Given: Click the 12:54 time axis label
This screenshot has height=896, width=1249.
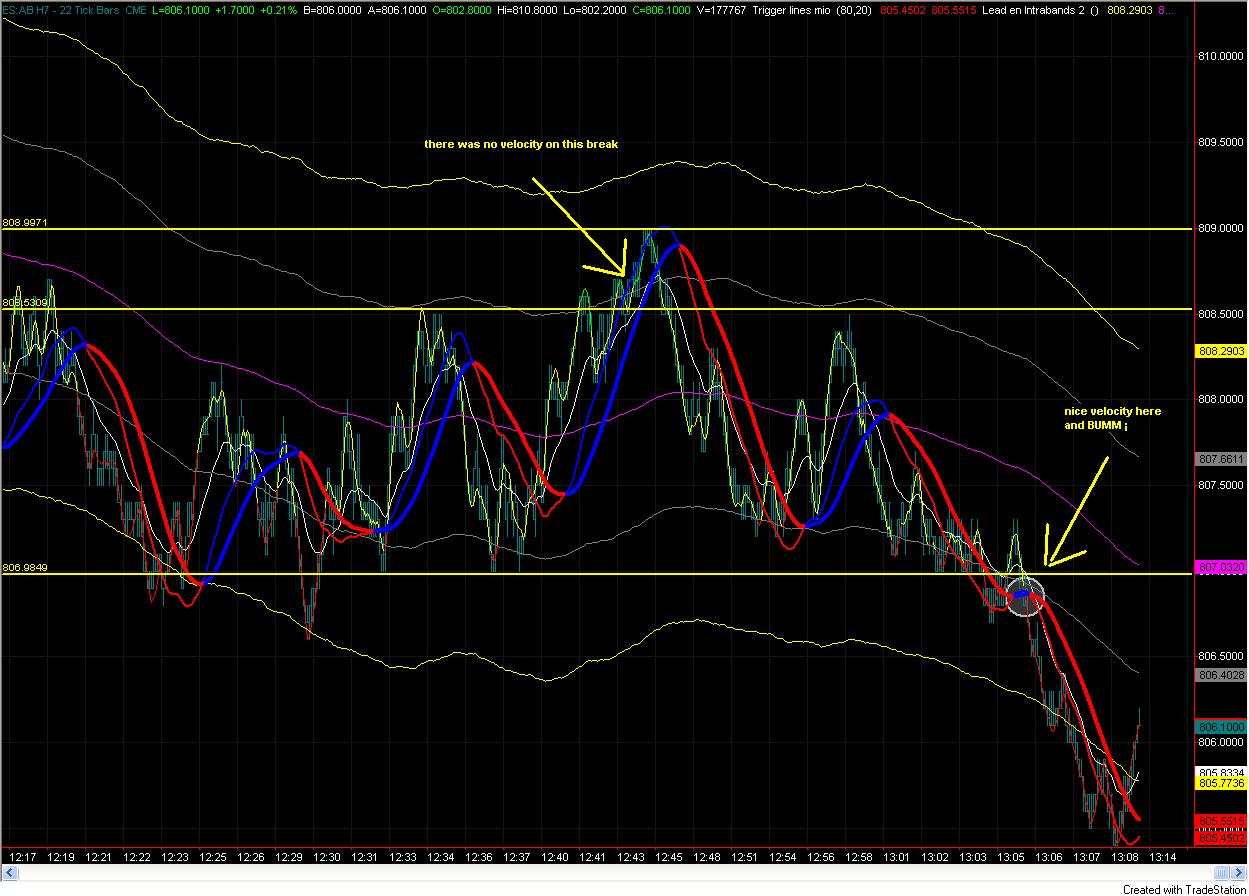Looking at the screenshot, I should [x=783, y=857].
